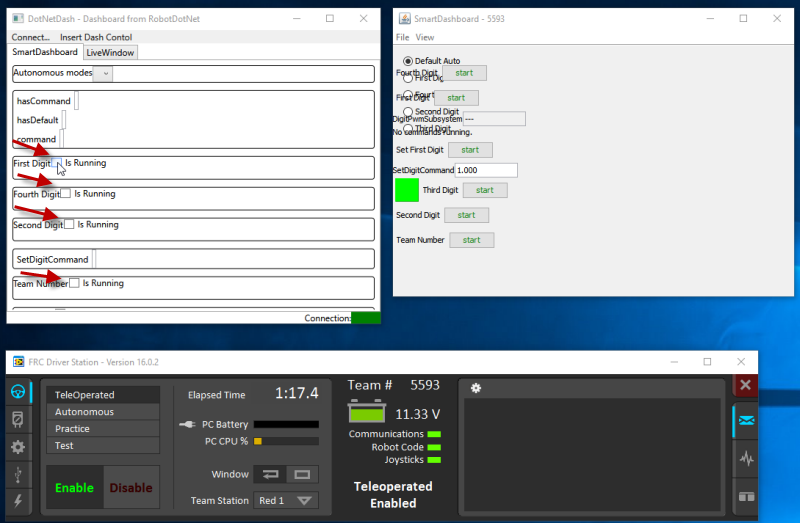Click the SetDigitCommand 1.000 input field
Screen dimensions: 800x523
pyautogui.click(x=486, y=170)
